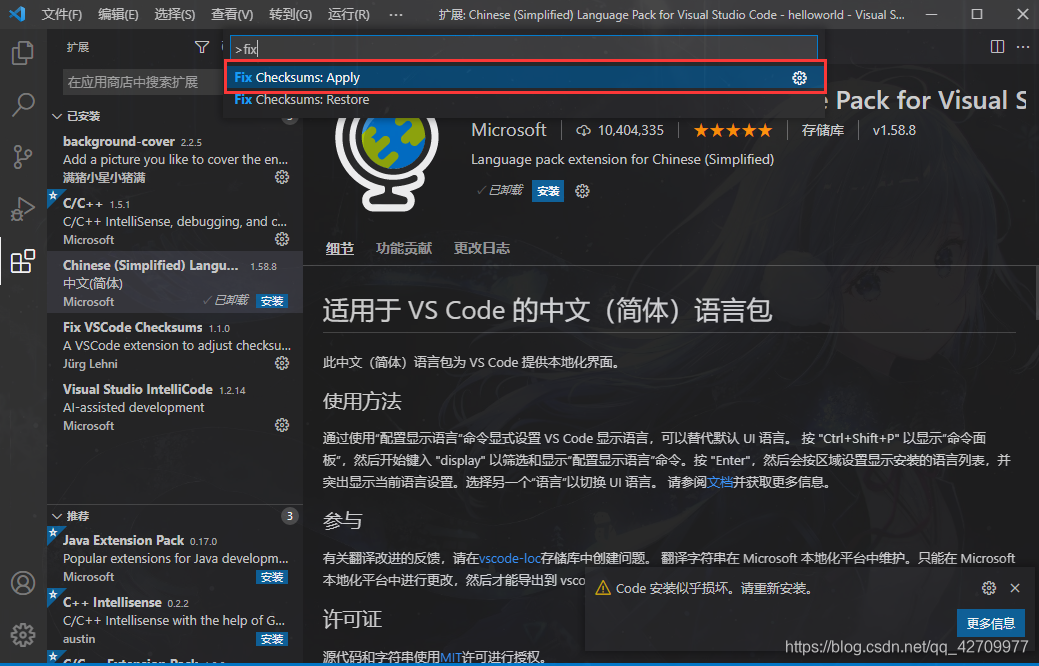
Task: Run Fix Checksums: Apply command
Action: [525, 78]
